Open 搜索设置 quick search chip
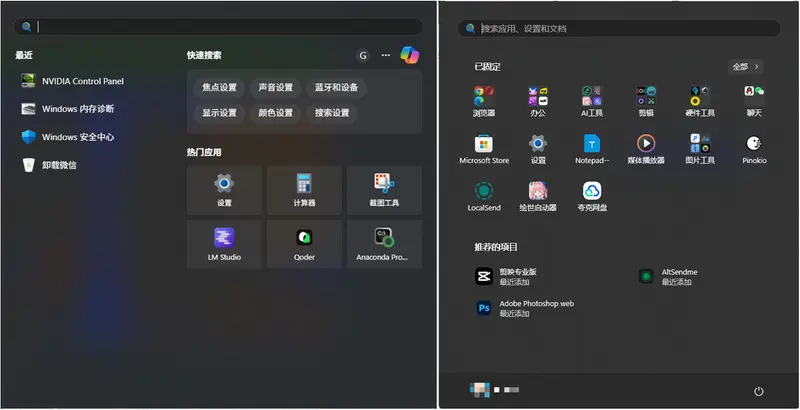 [332, 113]
